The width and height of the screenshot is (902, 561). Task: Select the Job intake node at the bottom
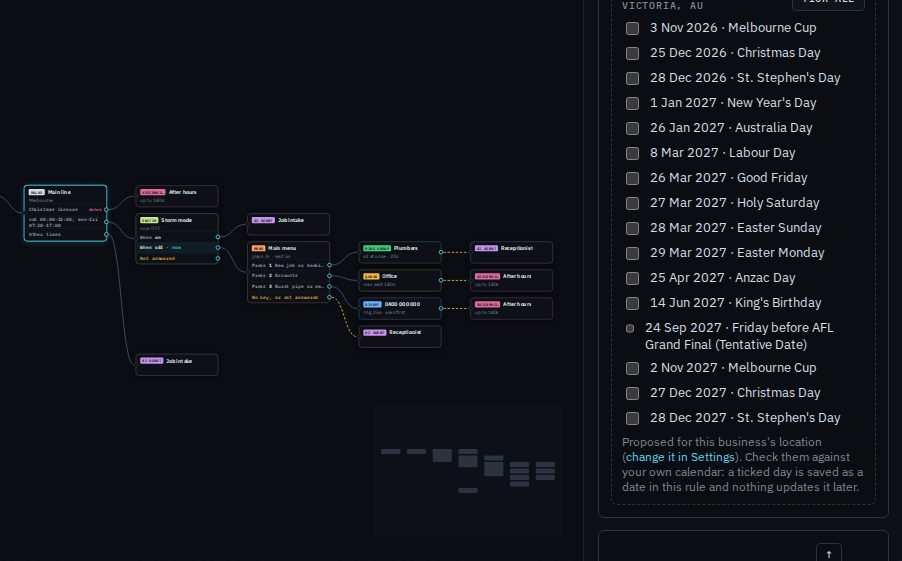[177, 365]
